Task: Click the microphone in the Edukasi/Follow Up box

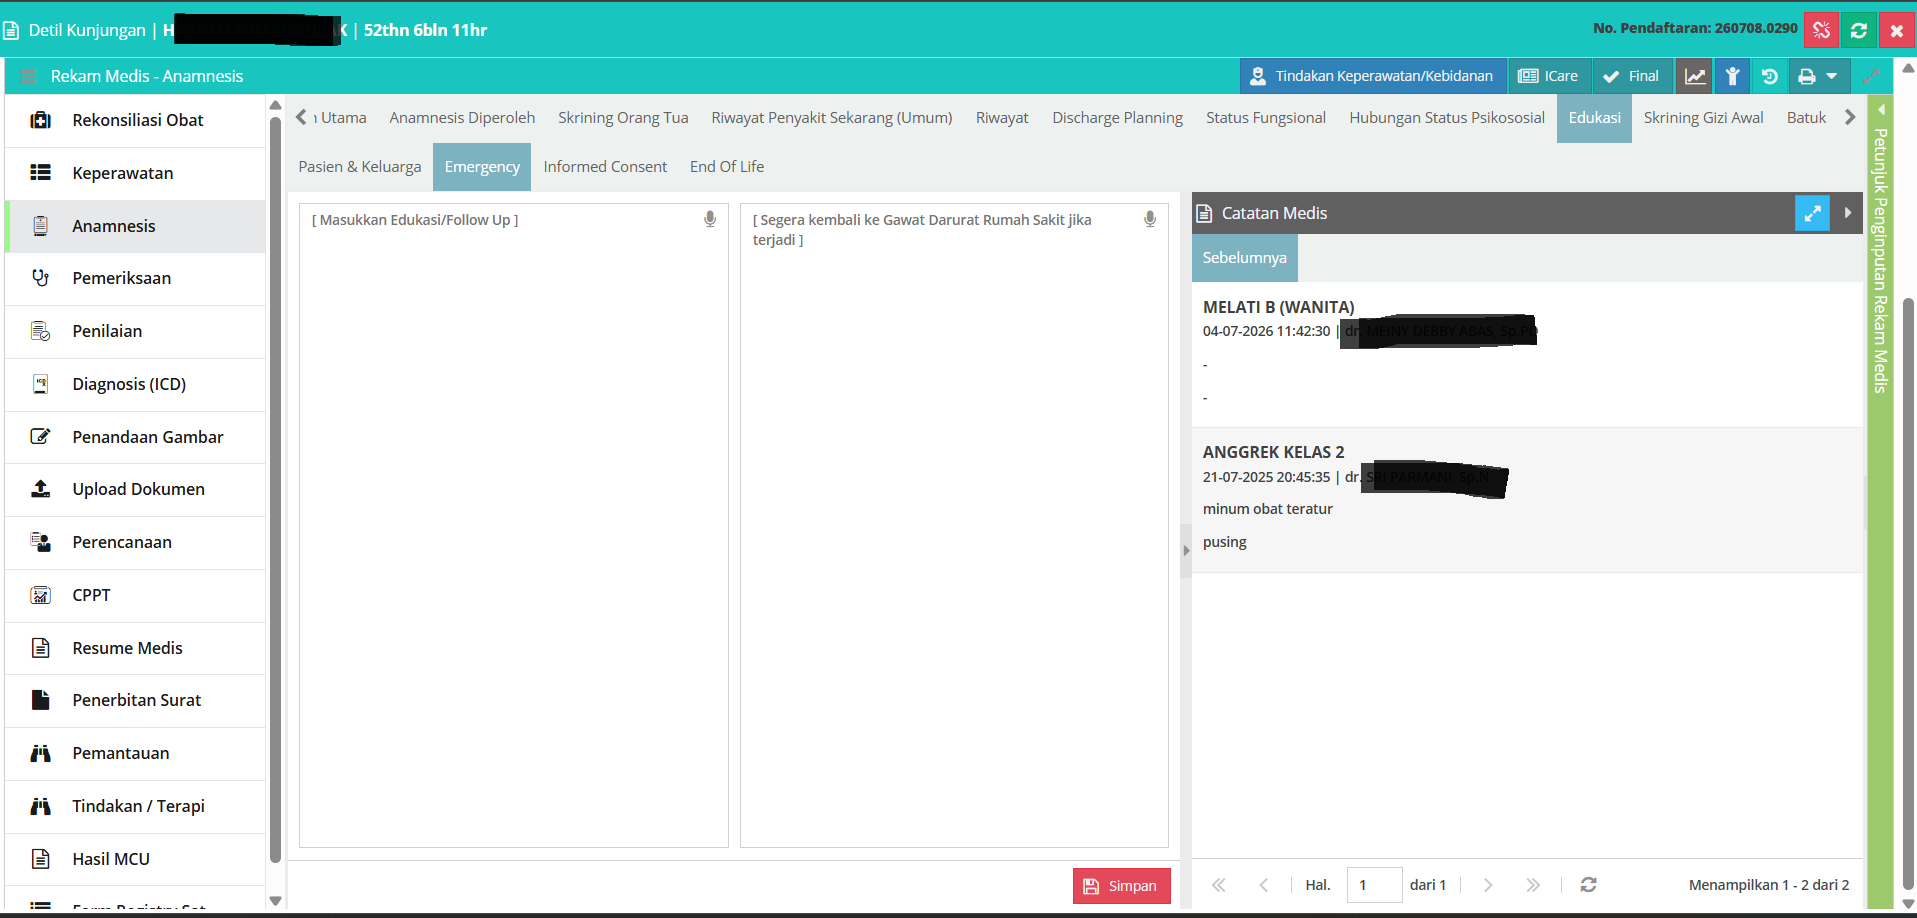Action: coord(710,219)
